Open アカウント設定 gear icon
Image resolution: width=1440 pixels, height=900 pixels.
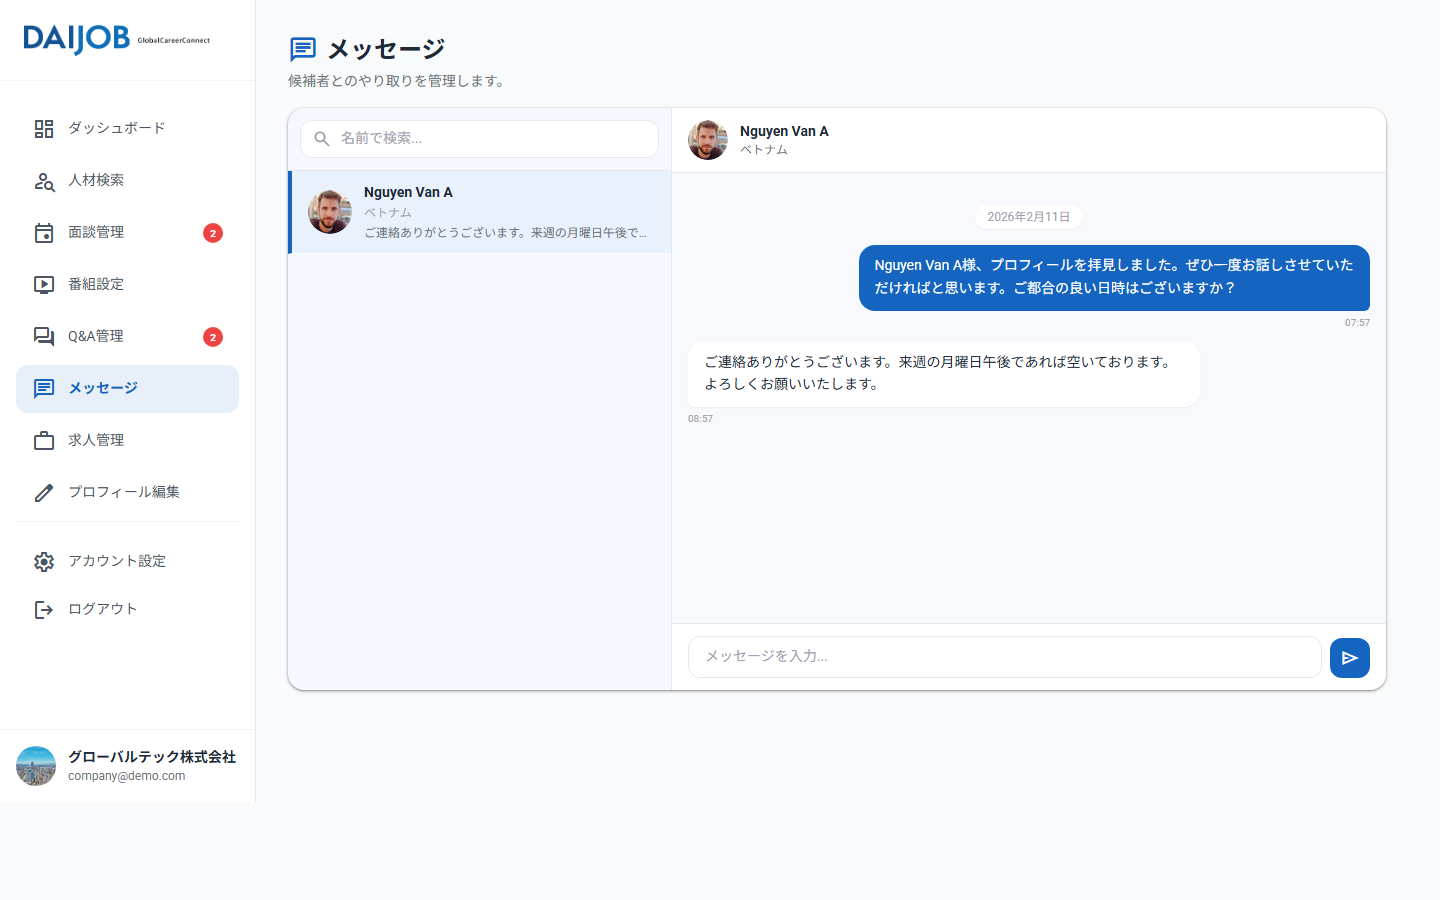tap(44, 561)
